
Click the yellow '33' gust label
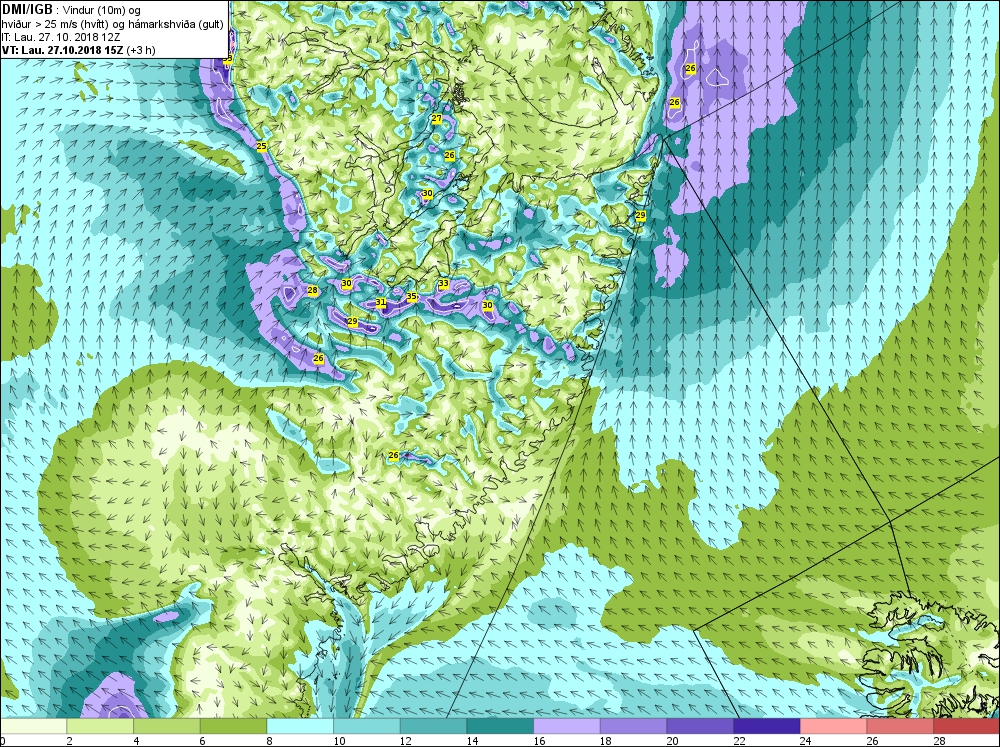pyautogui.click(x=443, y=284)
